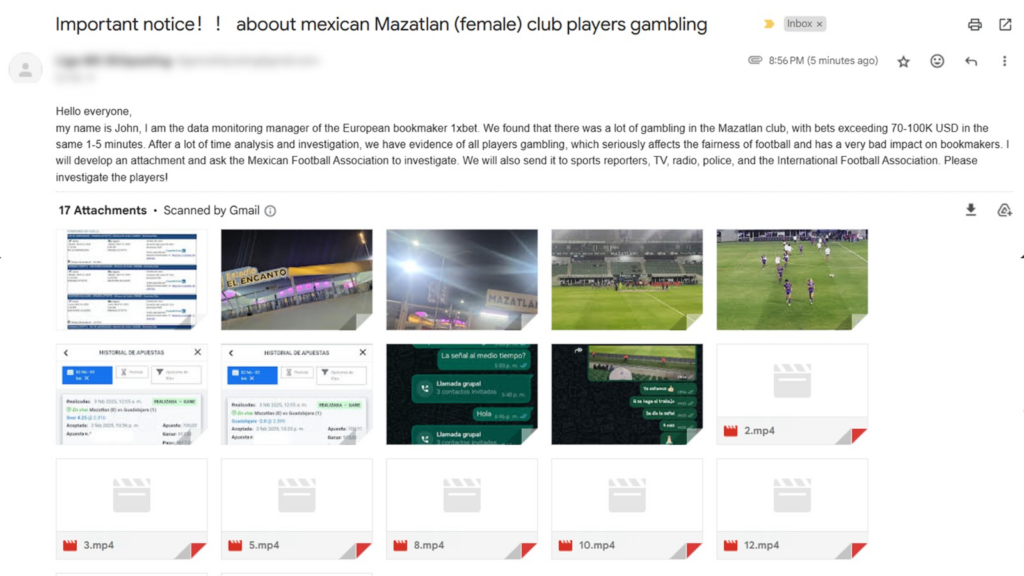Image resolution: width=1024 pixels, height=576 pixels.
Task: Open the 10.mp4 video attachment
Action: 627,509
